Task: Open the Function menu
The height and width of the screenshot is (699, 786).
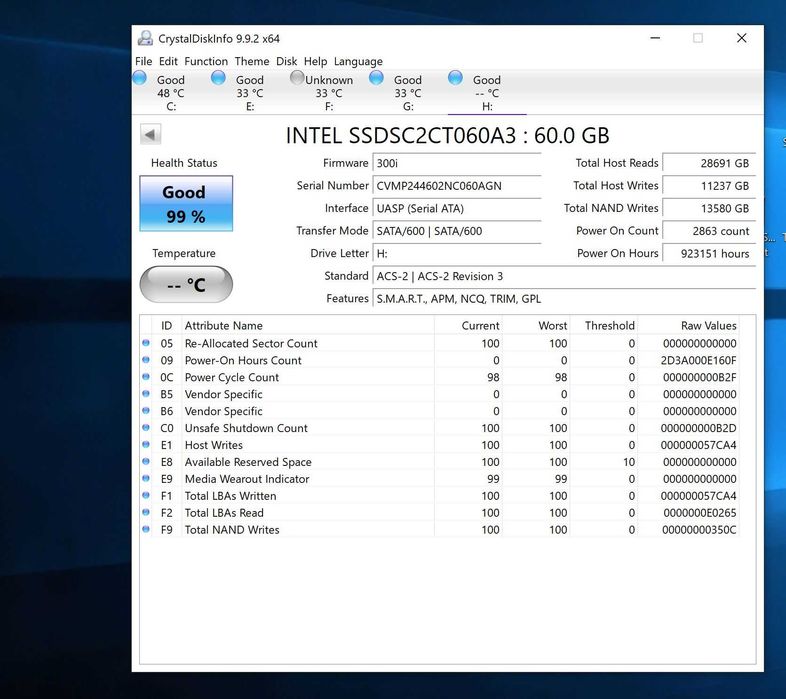Action: pos(206,61)
